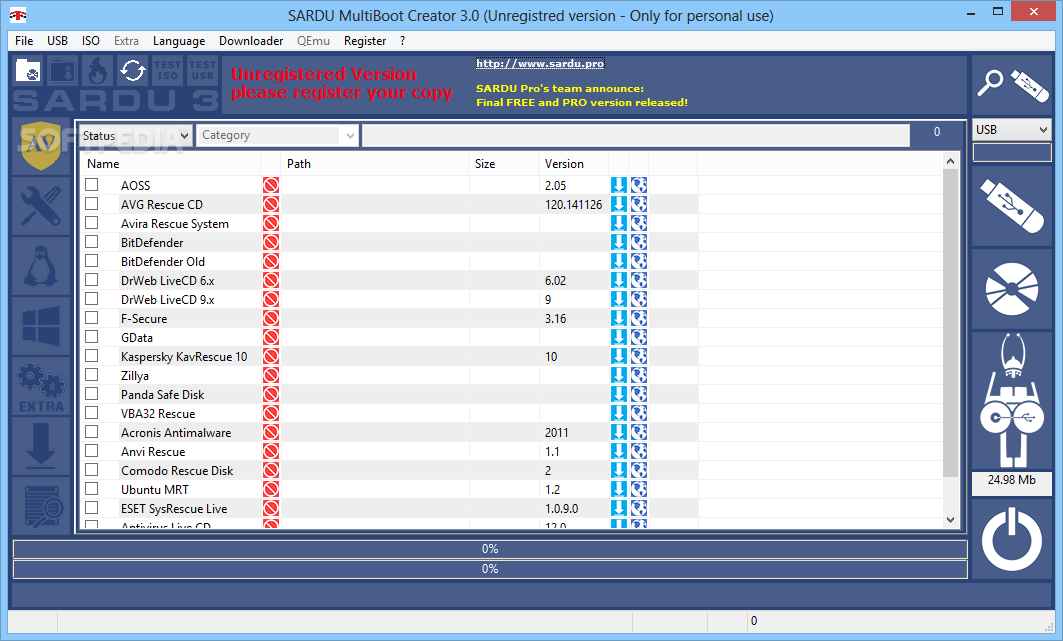Open the Utility tools (wrench) category
The image size is (1063, 641).
click(41, 206)
